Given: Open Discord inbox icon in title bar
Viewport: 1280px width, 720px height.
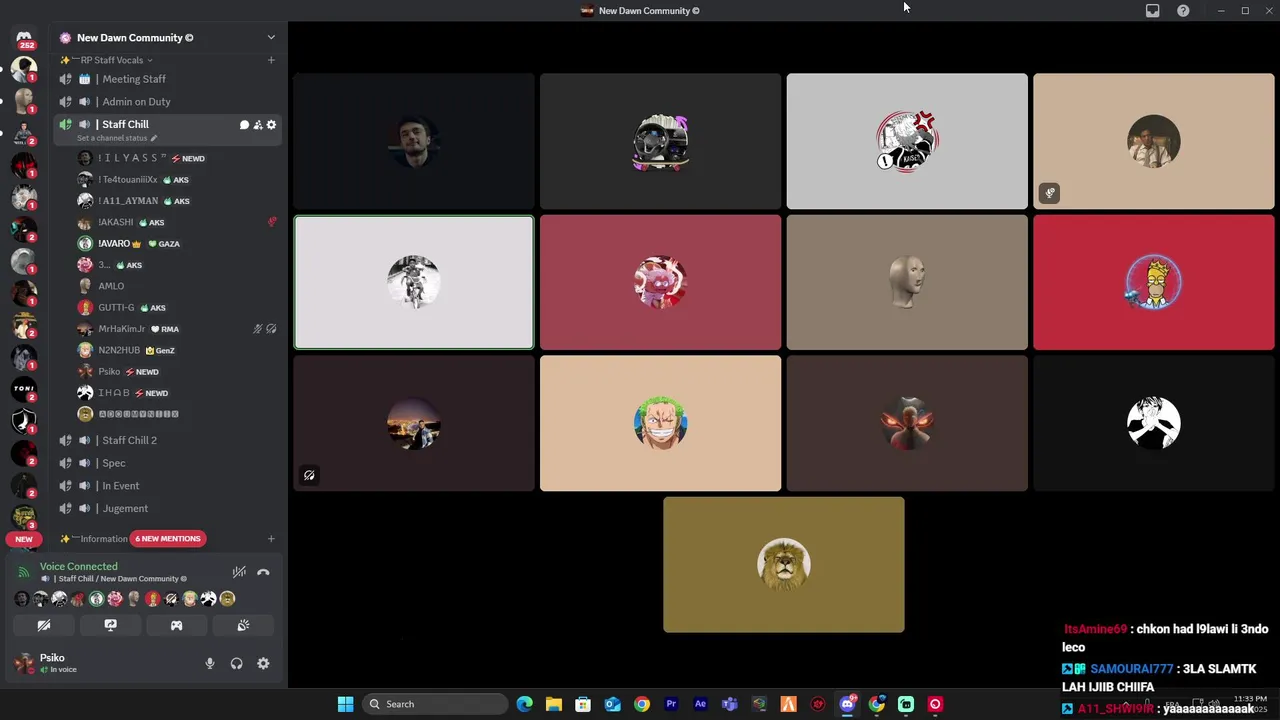Looking at the screenshot, I should pos(1152,11).
